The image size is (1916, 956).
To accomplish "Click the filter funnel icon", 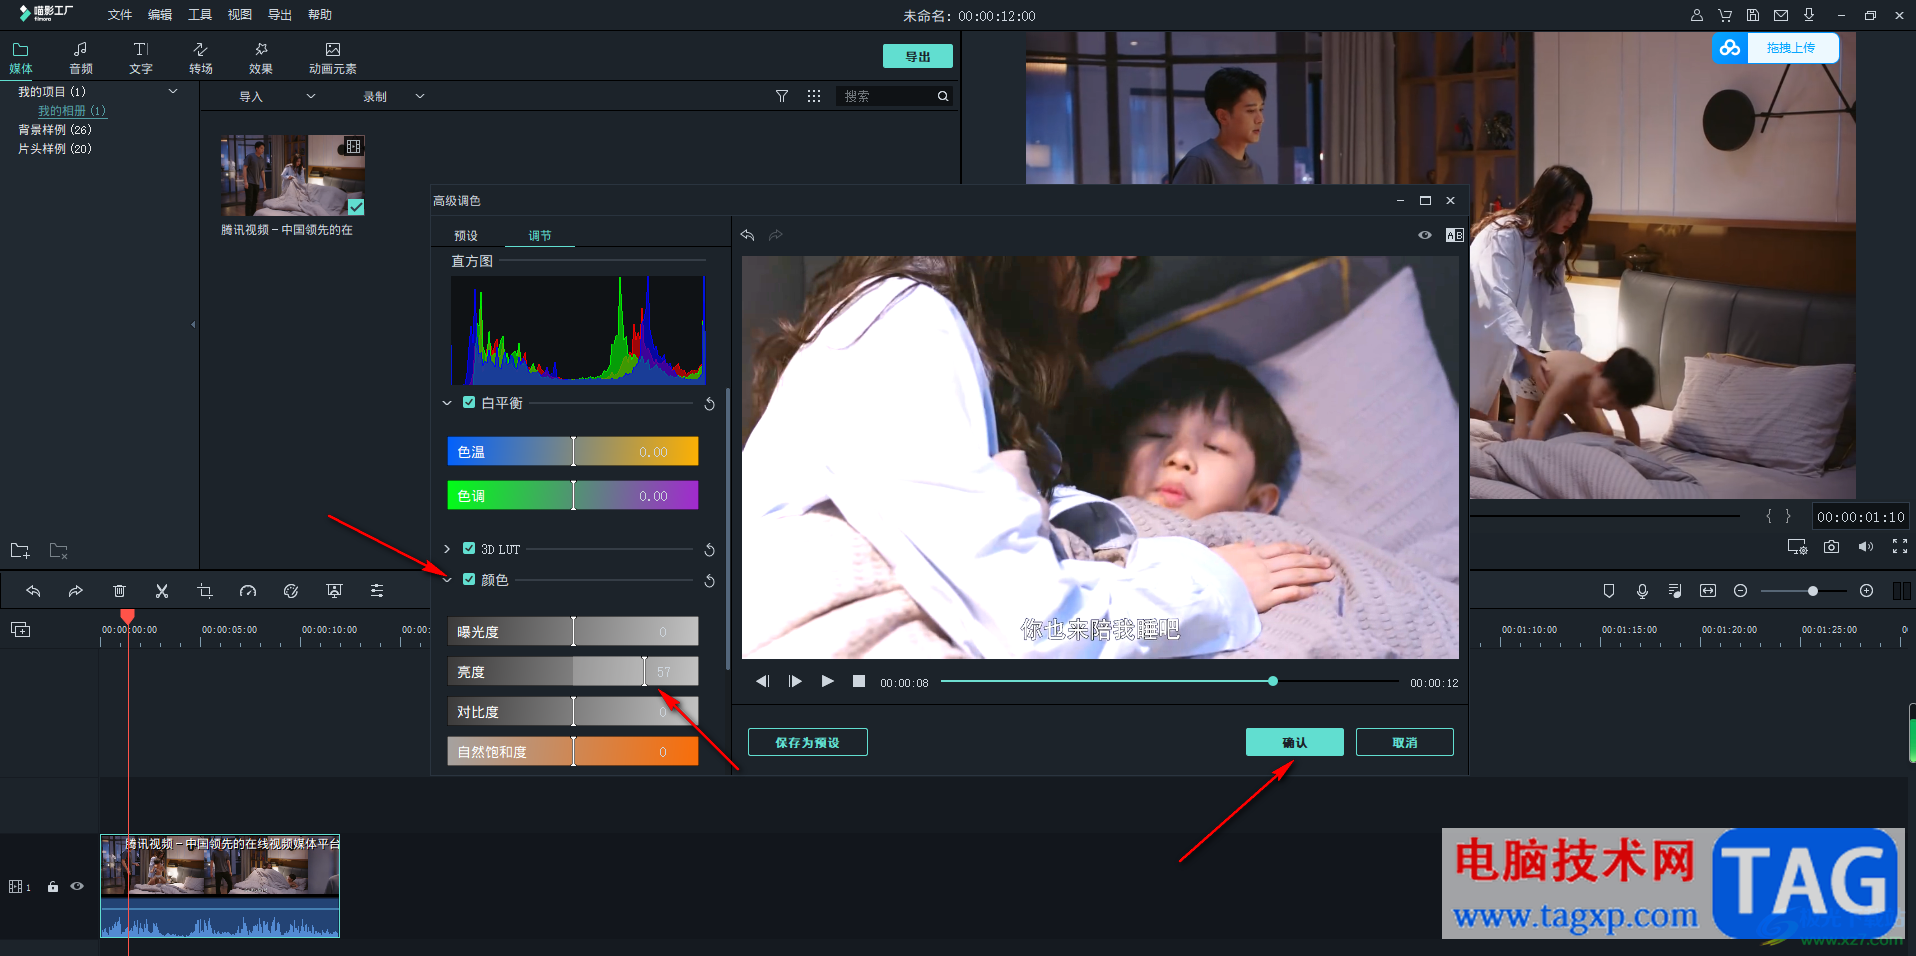I will pos(782,96).
